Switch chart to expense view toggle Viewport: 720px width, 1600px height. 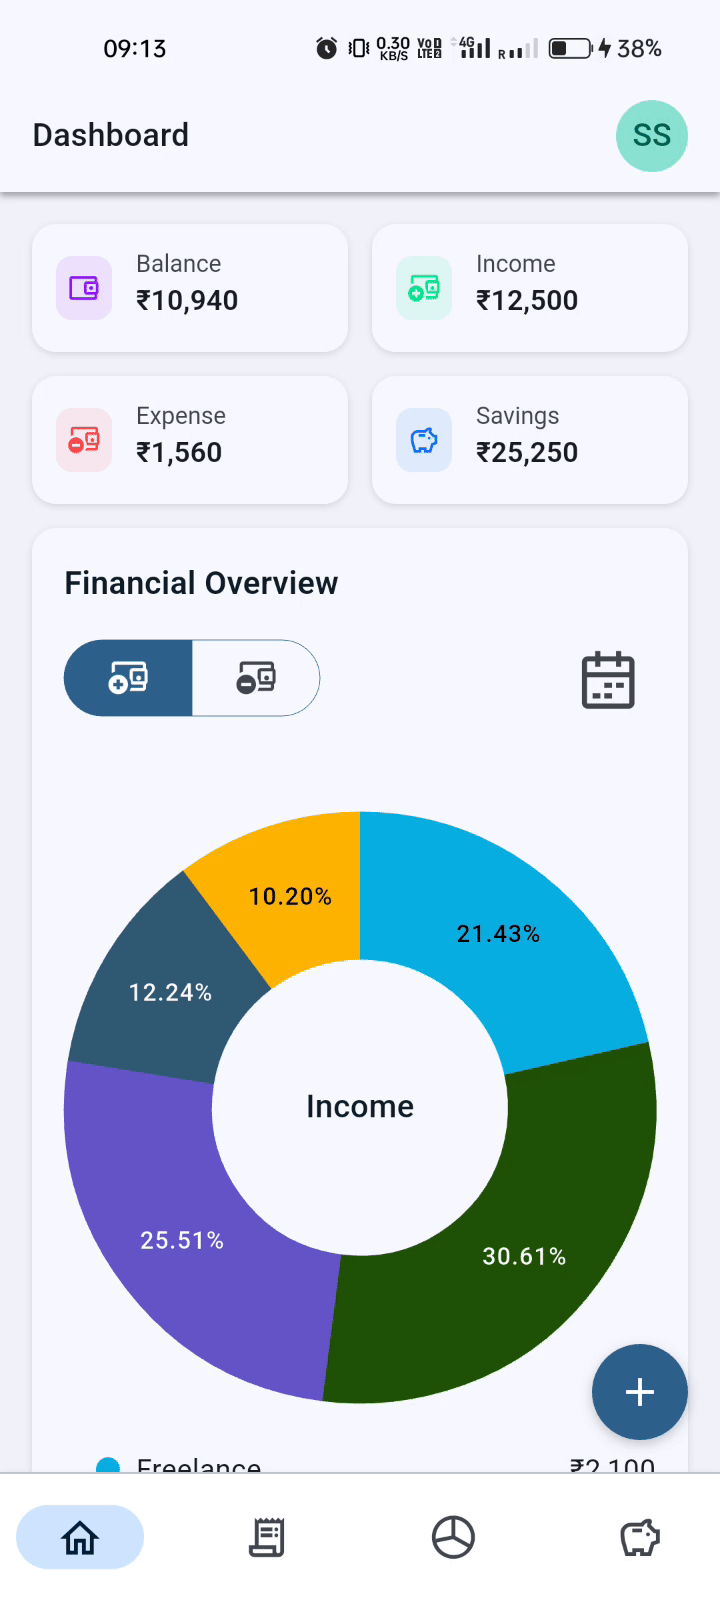(256, 678)
